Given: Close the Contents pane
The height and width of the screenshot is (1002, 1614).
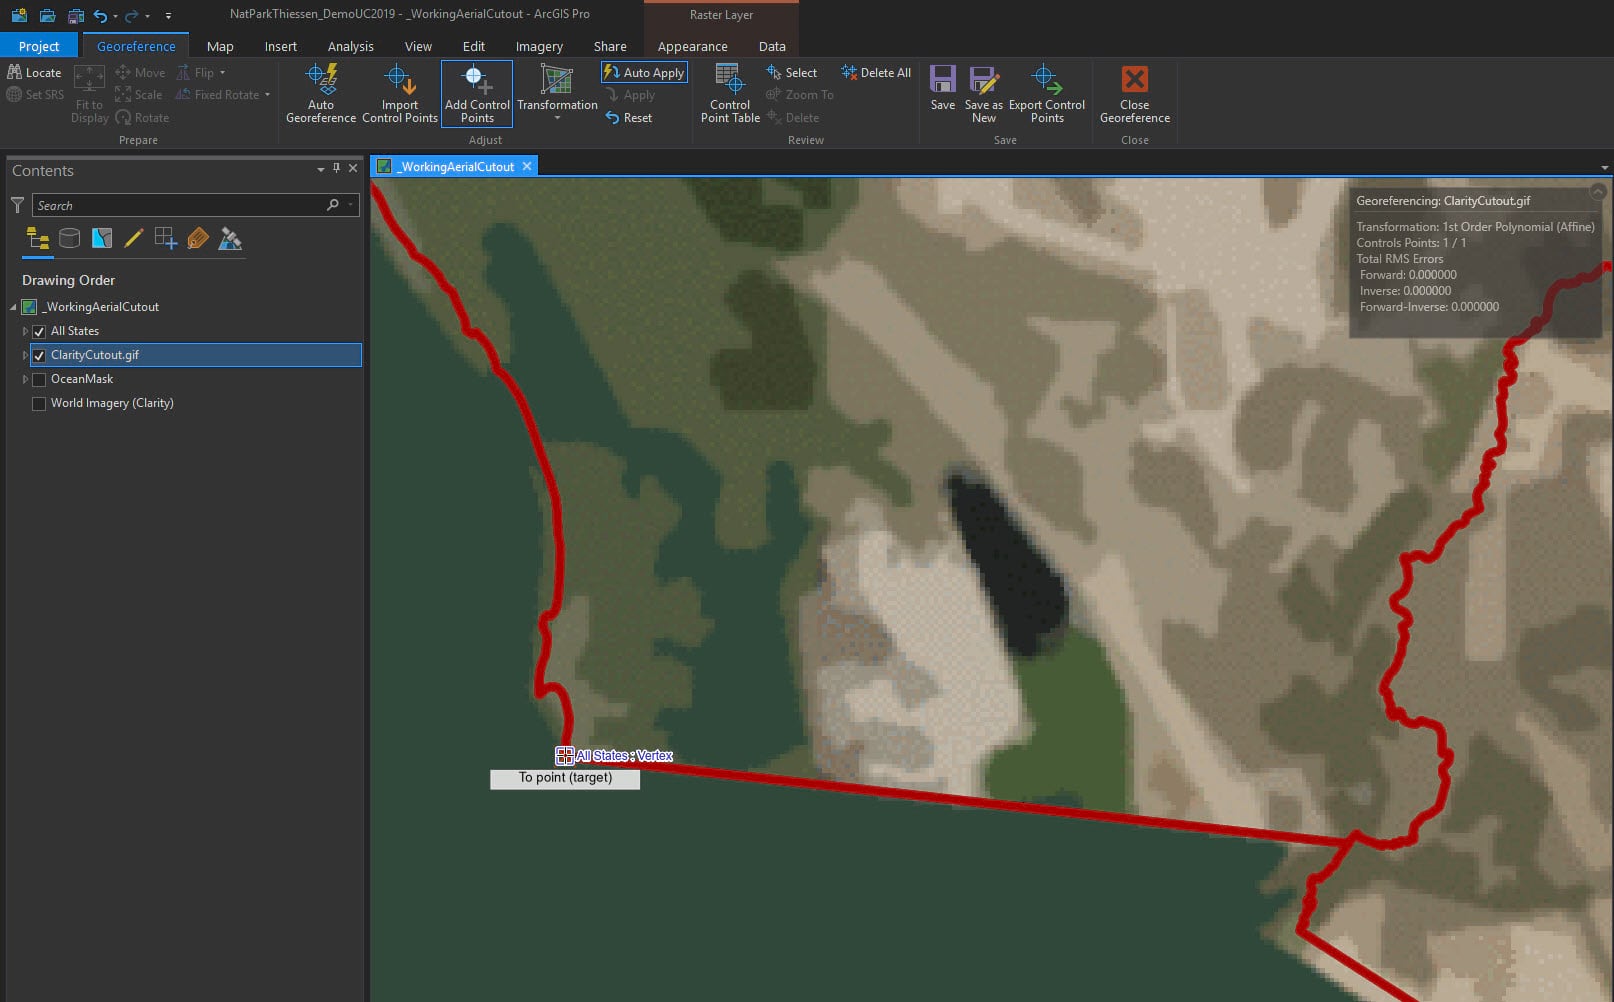Looking at the screenshot, I should [x=353, y=169].
